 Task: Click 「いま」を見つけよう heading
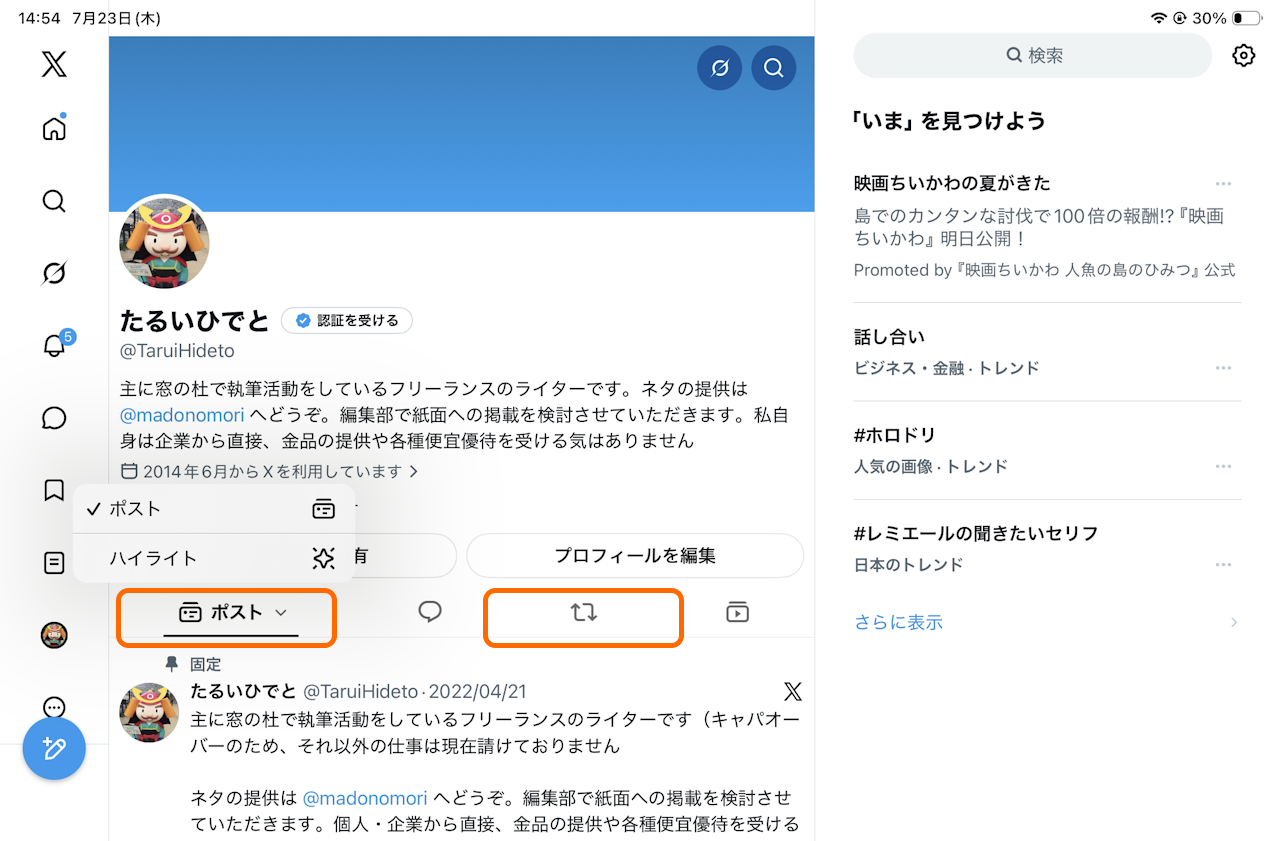pos(949,121)
